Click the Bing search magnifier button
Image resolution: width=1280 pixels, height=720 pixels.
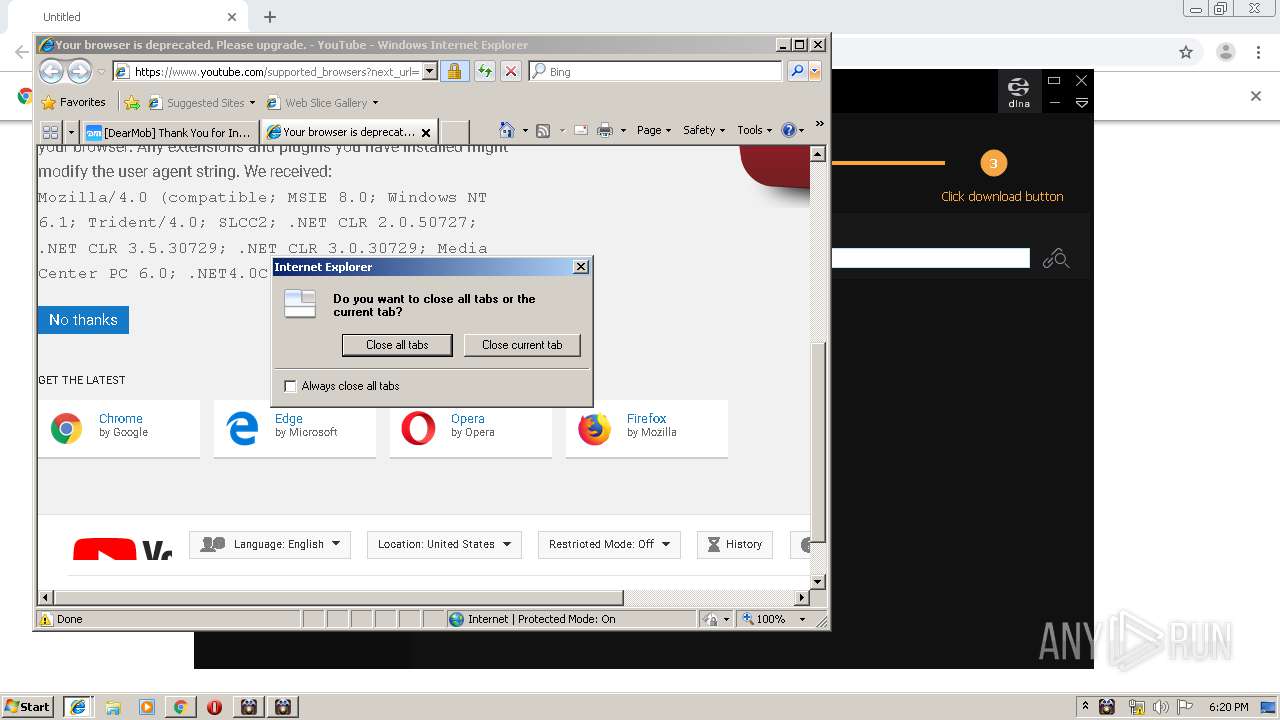click(x=796, y=71)
